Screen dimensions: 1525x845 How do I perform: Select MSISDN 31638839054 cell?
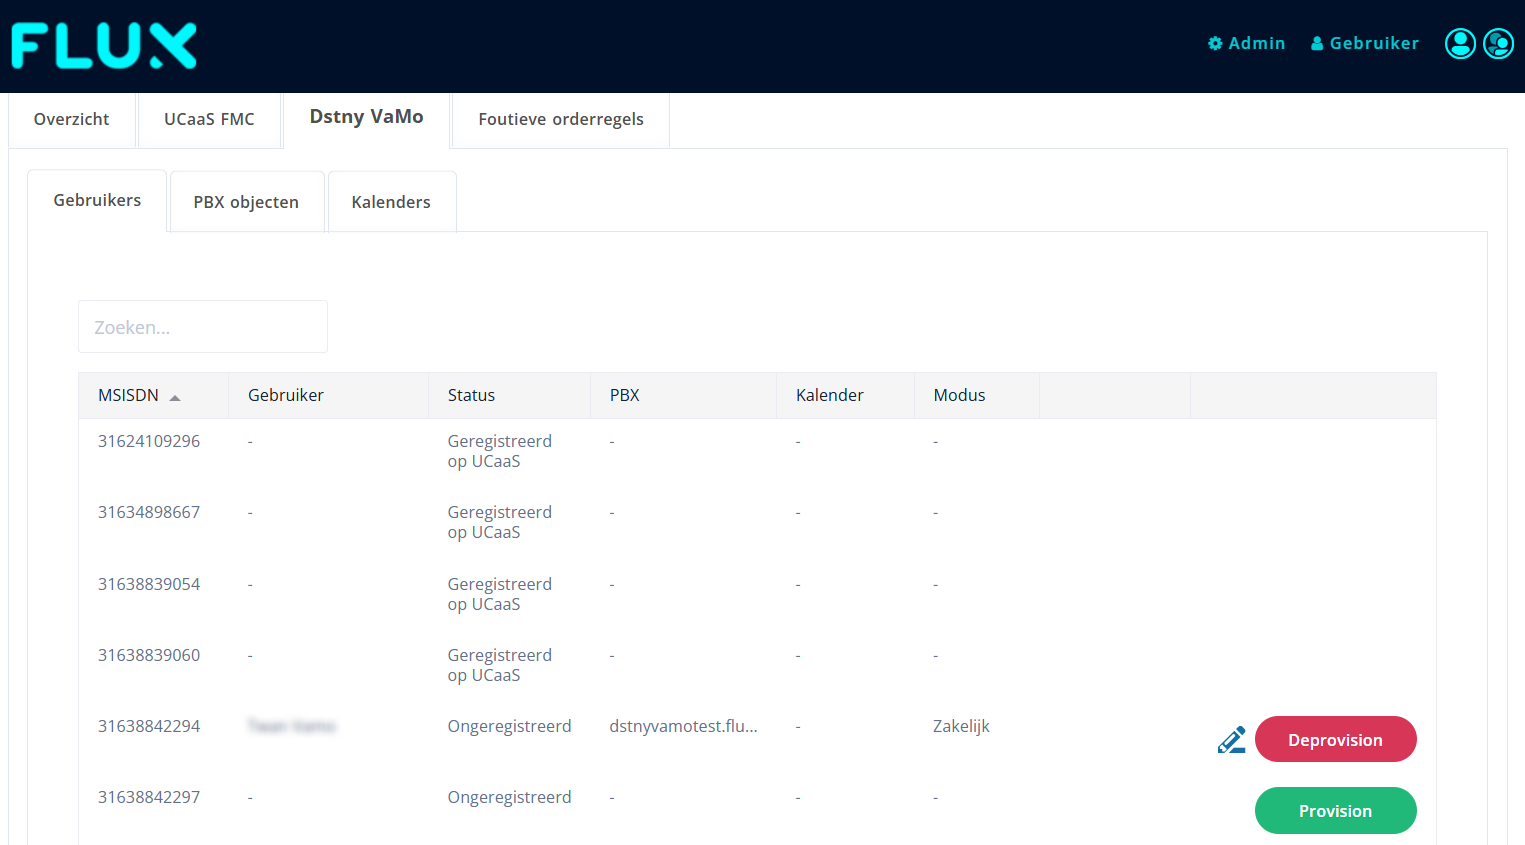click(x=149, y=584)
